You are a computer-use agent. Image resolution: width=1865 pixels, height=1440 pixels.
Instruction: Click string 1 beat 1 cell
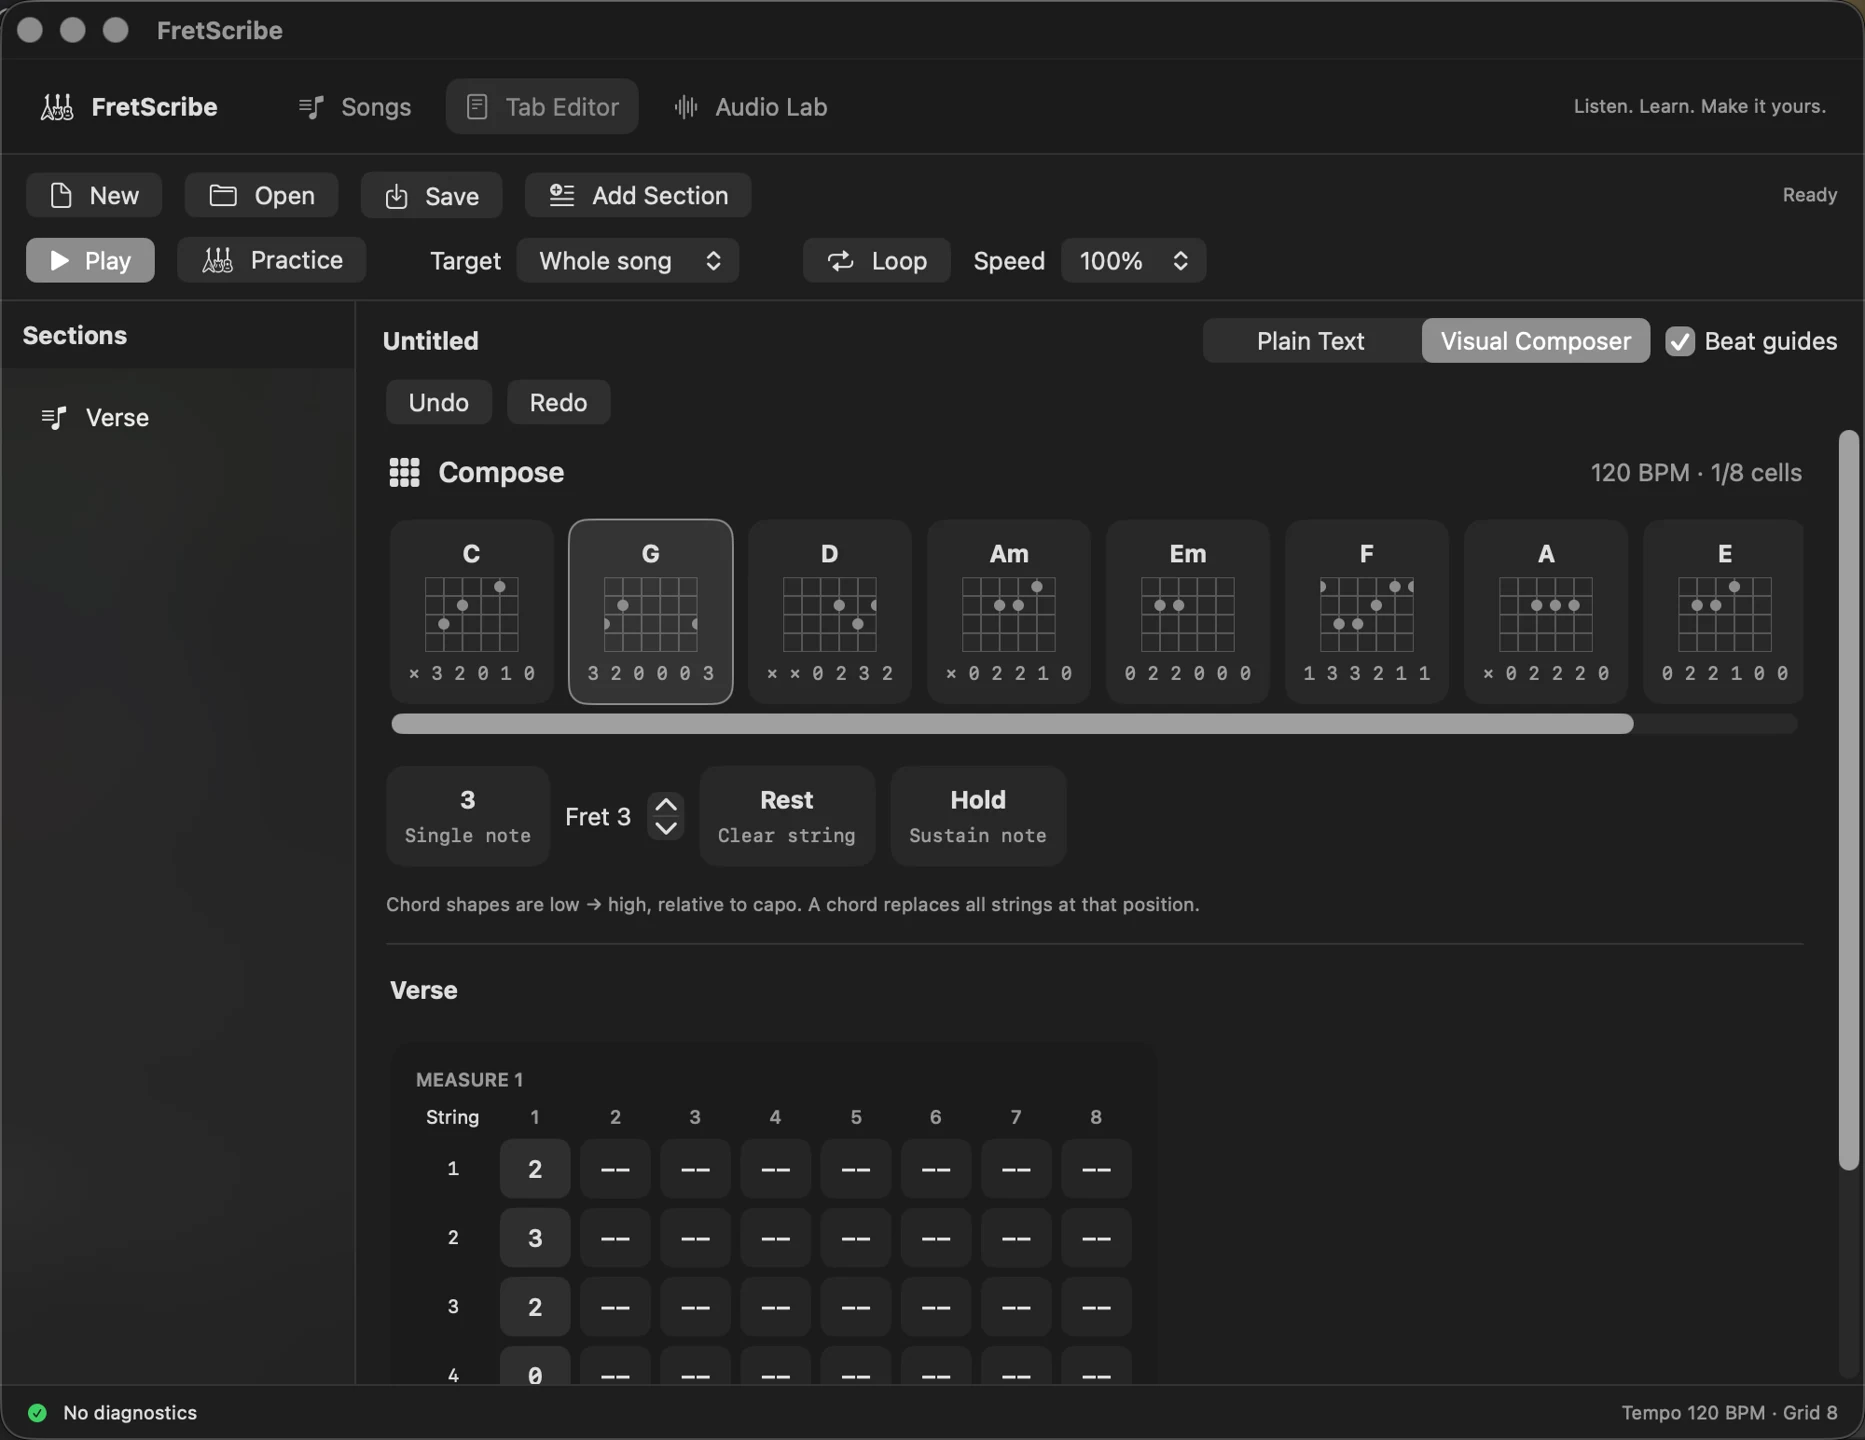(x=535, y=1169)
